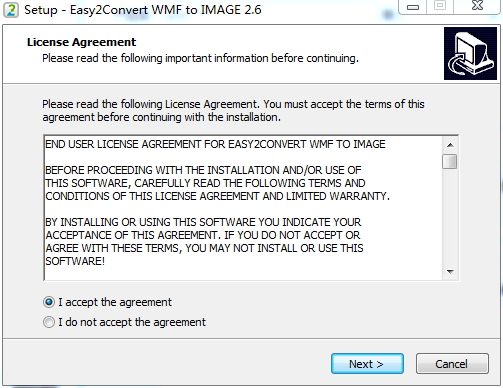Click the BEFORE PROCEEDING WITH THE INSTALLATION line

click(x=203, y=170)
